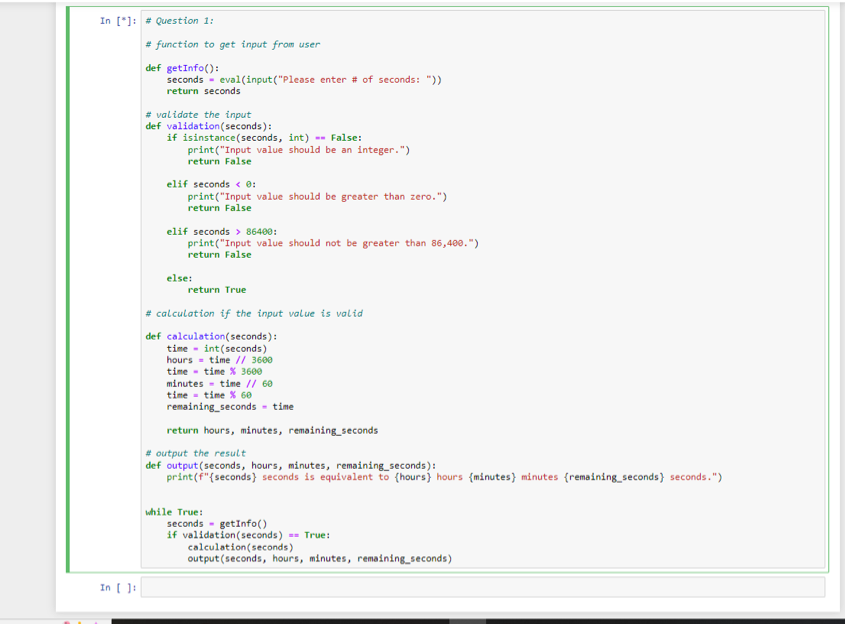Click the "# output the result" comment
The width and height of the screenshot is (845, 624).
pyautogui.click(x=196, y=453)
